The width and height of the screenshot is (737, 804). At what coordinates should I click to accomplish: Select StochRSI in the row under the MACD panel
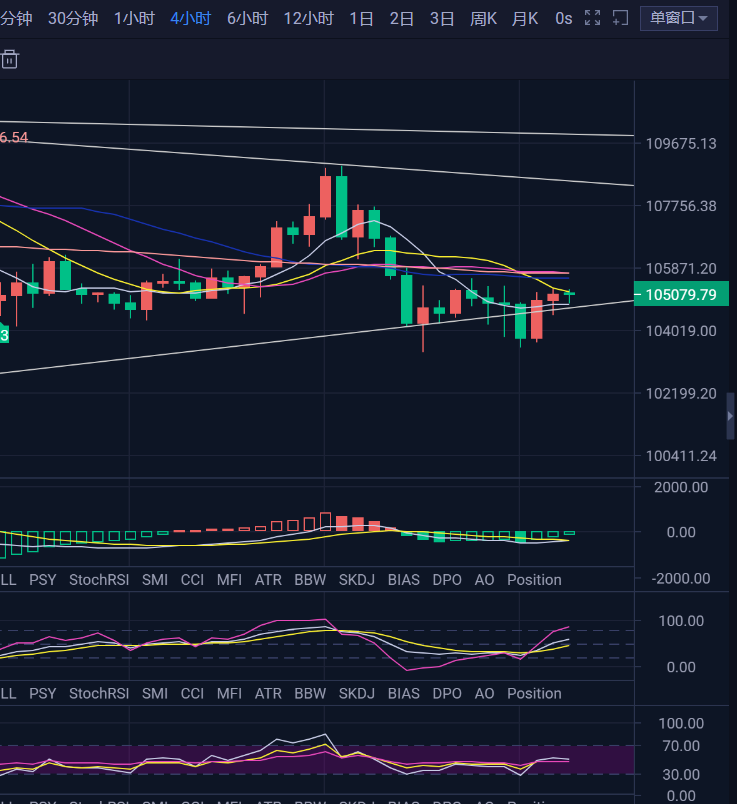click(x=99, y=580)
